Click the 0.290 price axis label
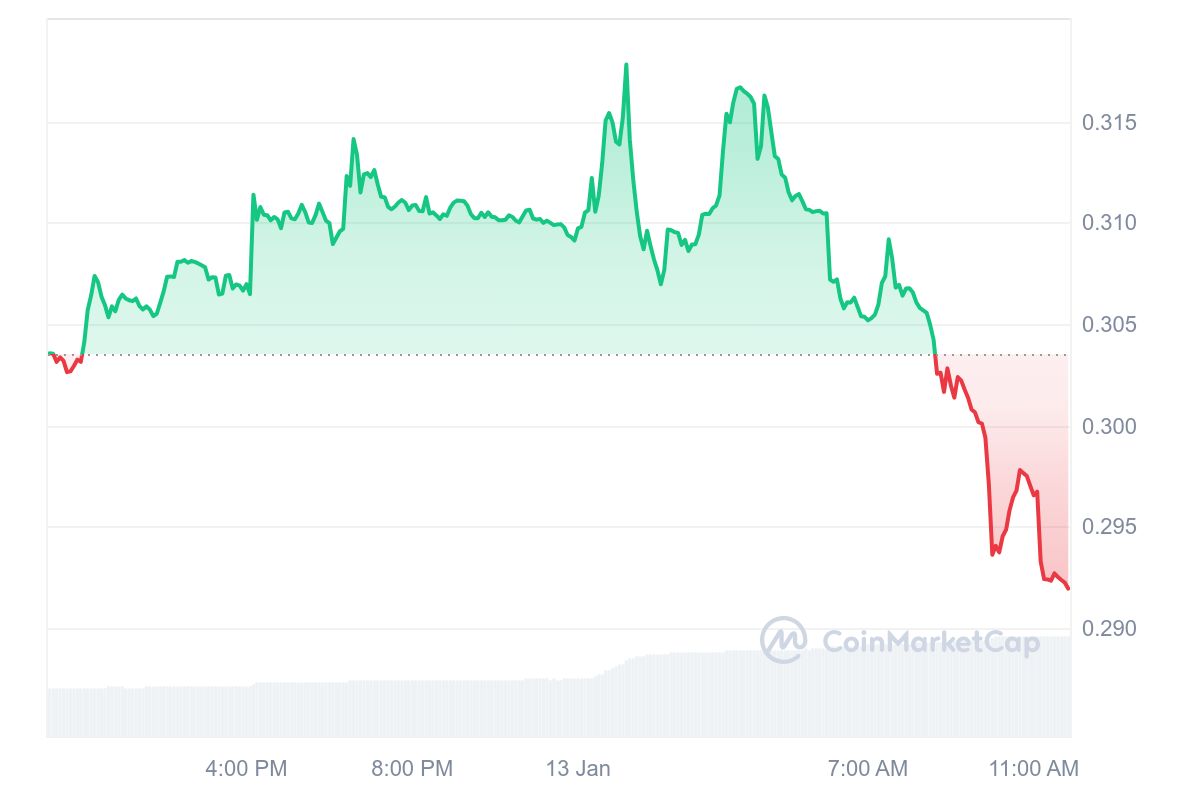The image size is (1200, 800). (1109, 629)
